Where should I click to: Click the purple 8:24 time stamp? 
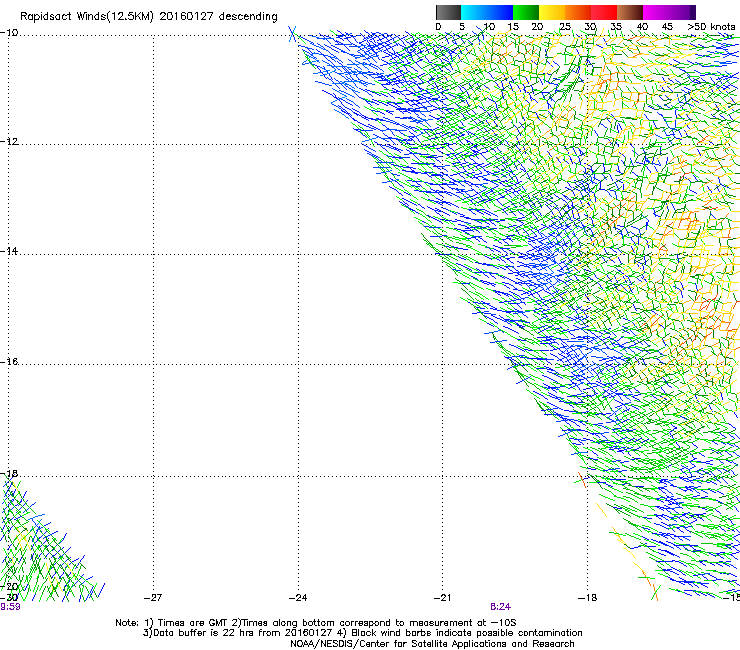coord(501,607)
